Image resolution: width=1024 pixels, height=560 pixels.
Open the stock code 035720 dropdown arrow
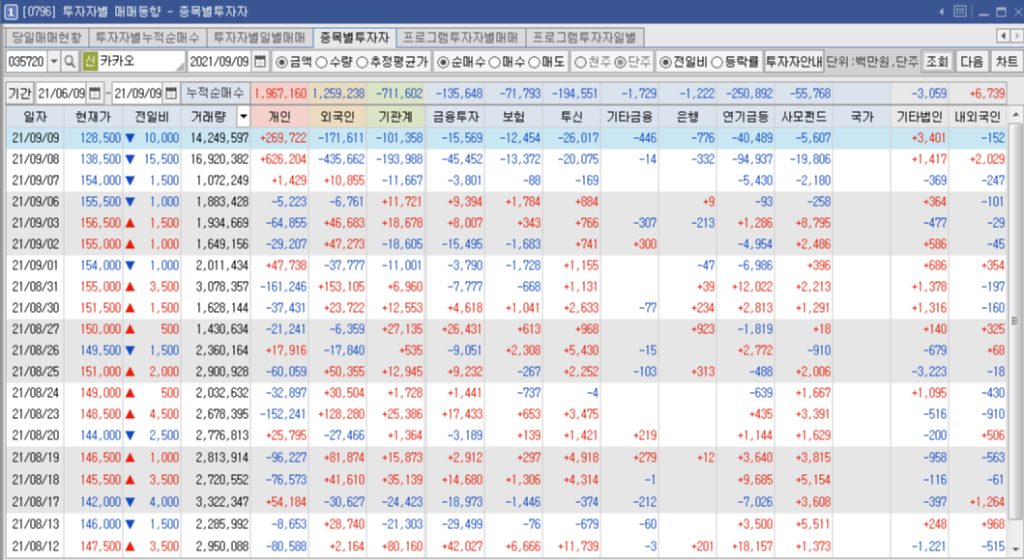pos(54,61)
